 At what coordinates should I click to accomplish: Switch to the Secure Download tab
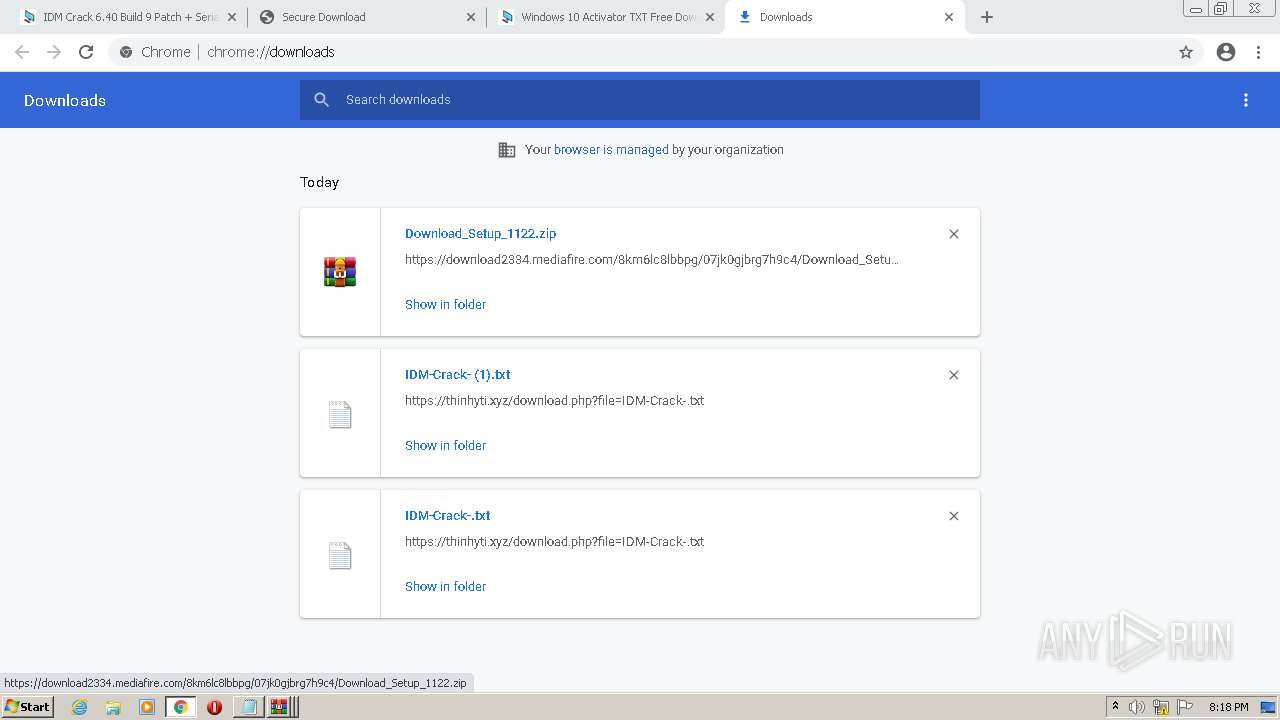365,17
